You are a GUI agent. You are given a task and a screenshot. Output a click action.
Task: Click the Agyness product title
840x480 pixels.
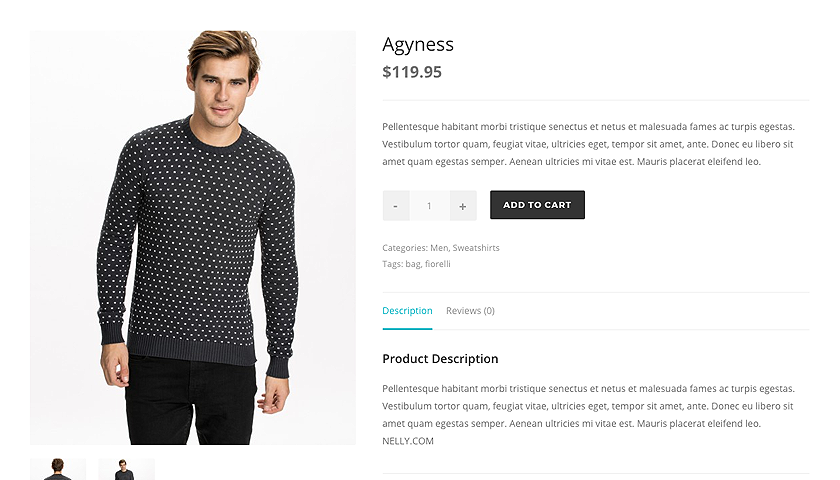[x=418, y=44]
